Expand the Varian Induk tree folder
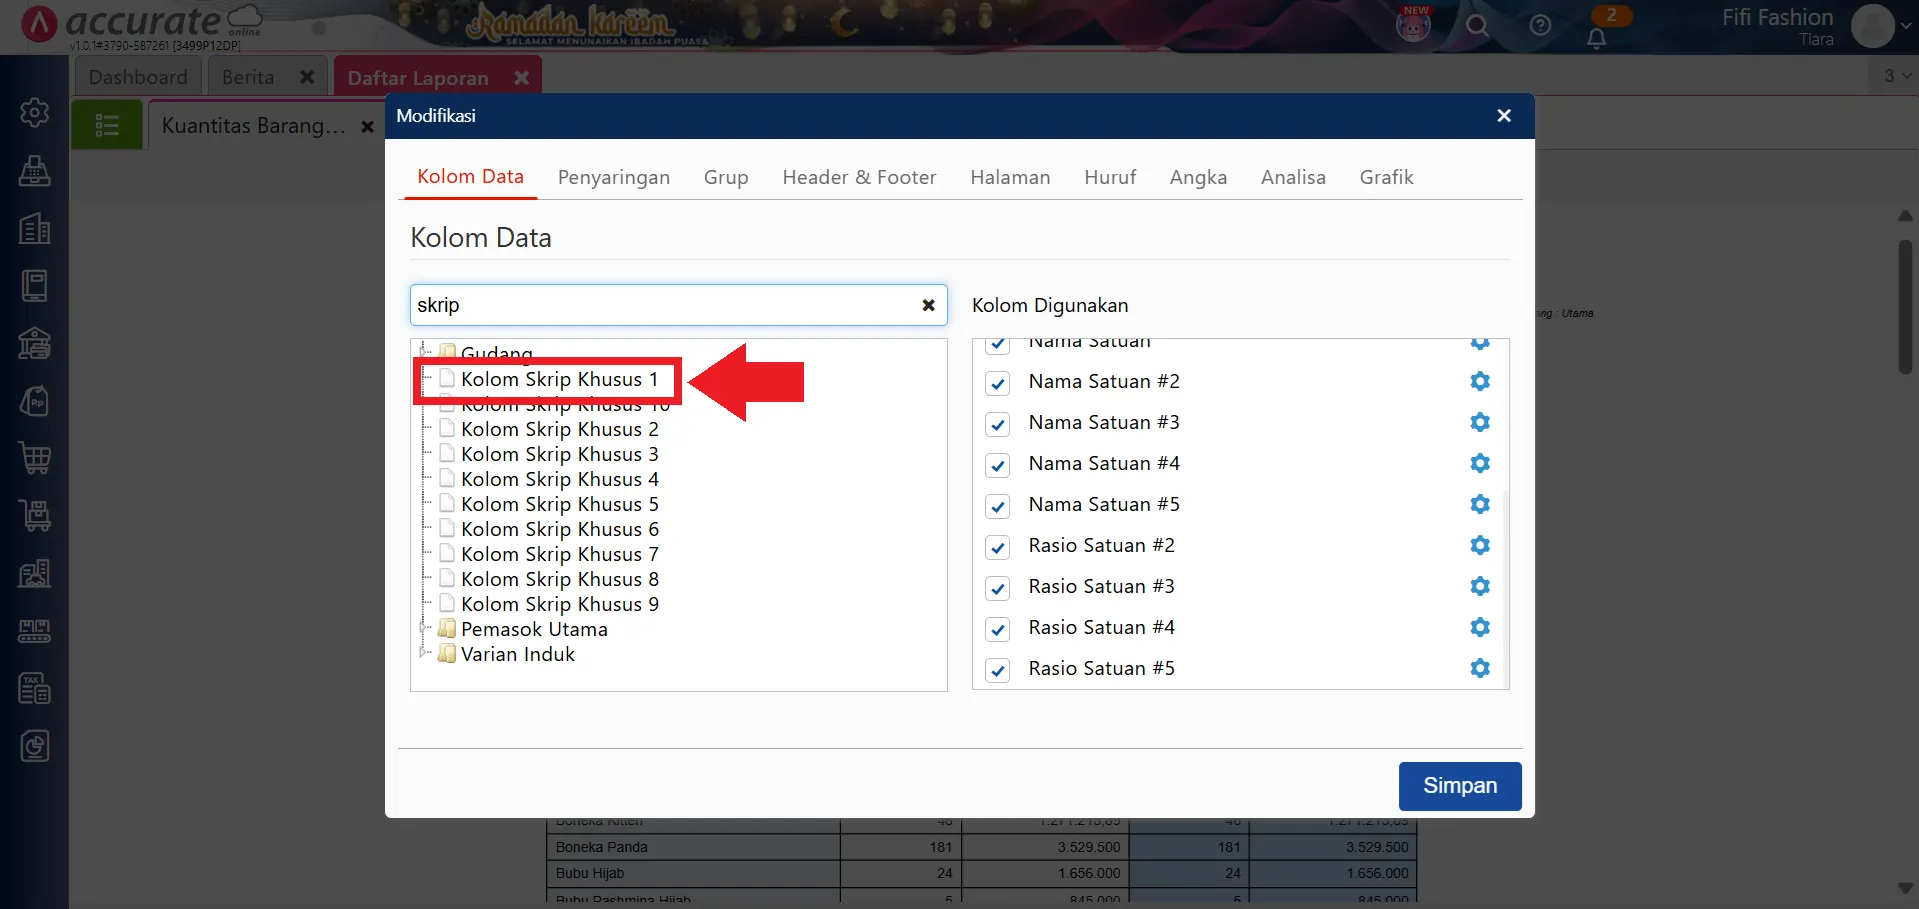1919x909 pixels. pyautogui.click(x=424, y=654)
